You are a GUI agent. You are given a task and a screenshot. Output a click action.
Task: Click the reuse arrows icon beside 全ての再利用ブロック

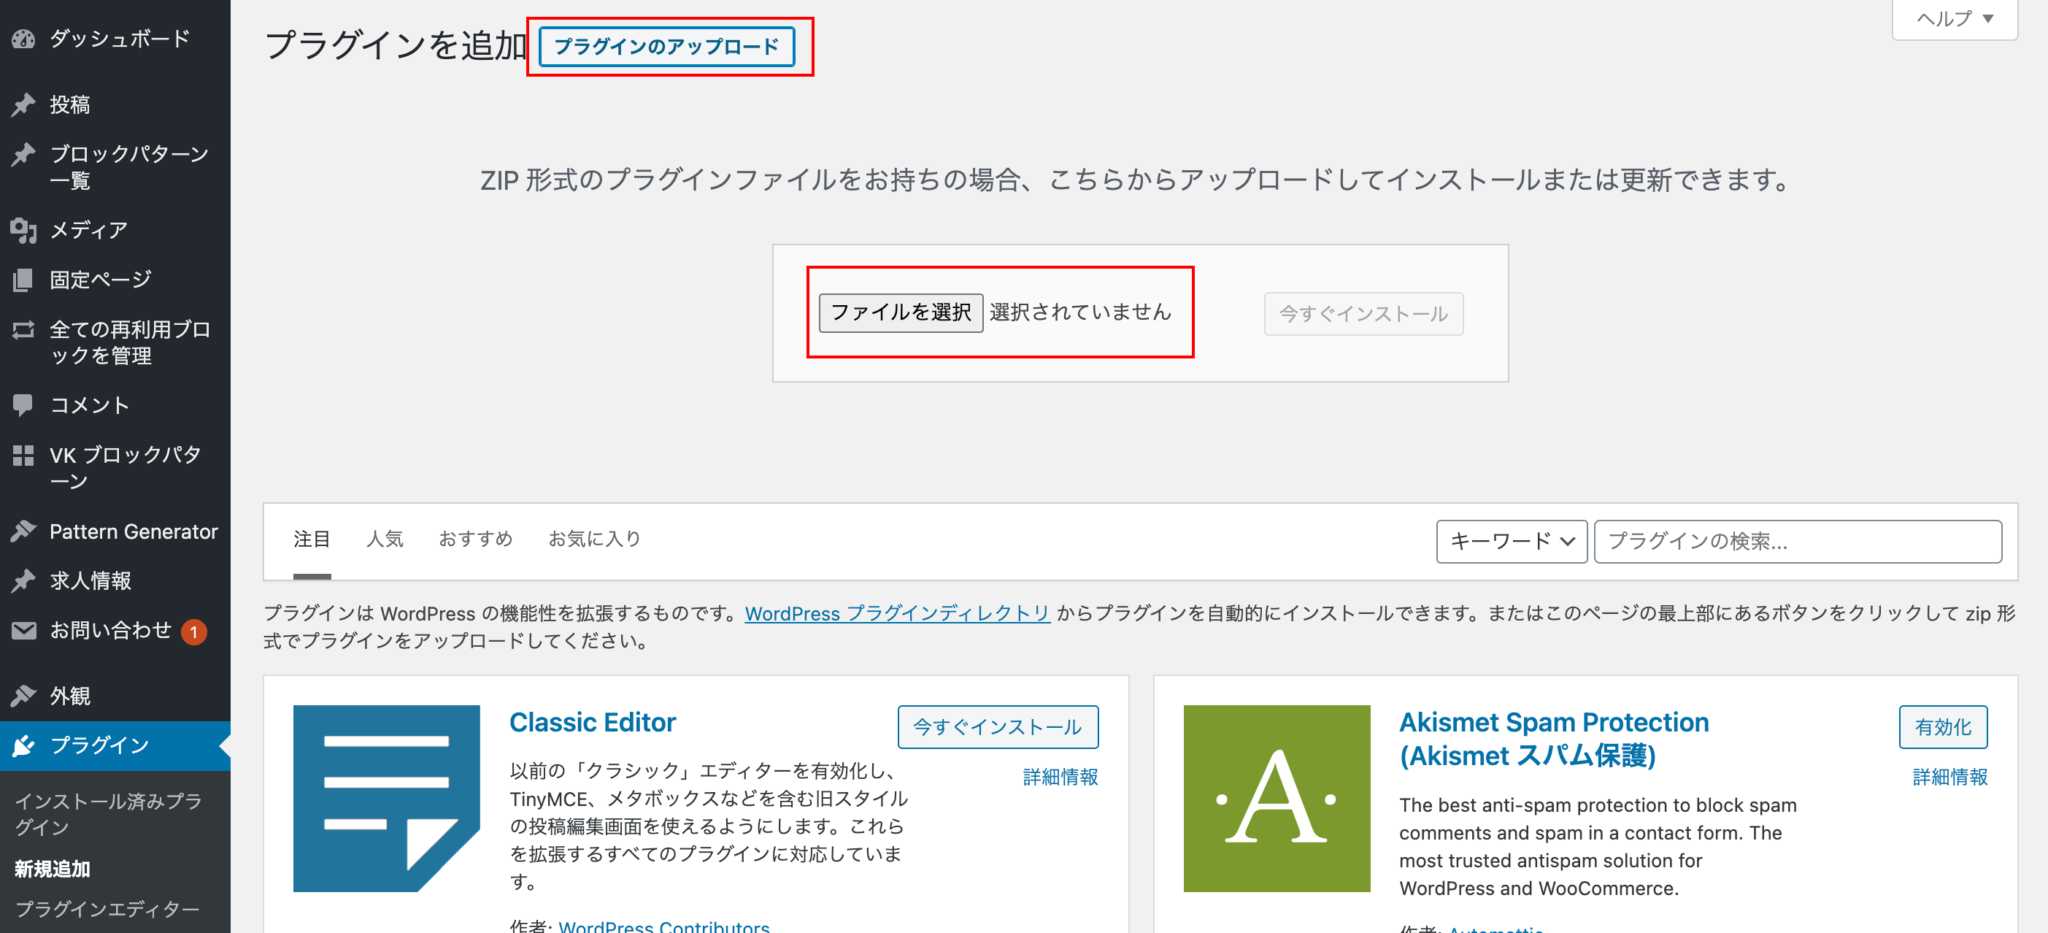23,330
